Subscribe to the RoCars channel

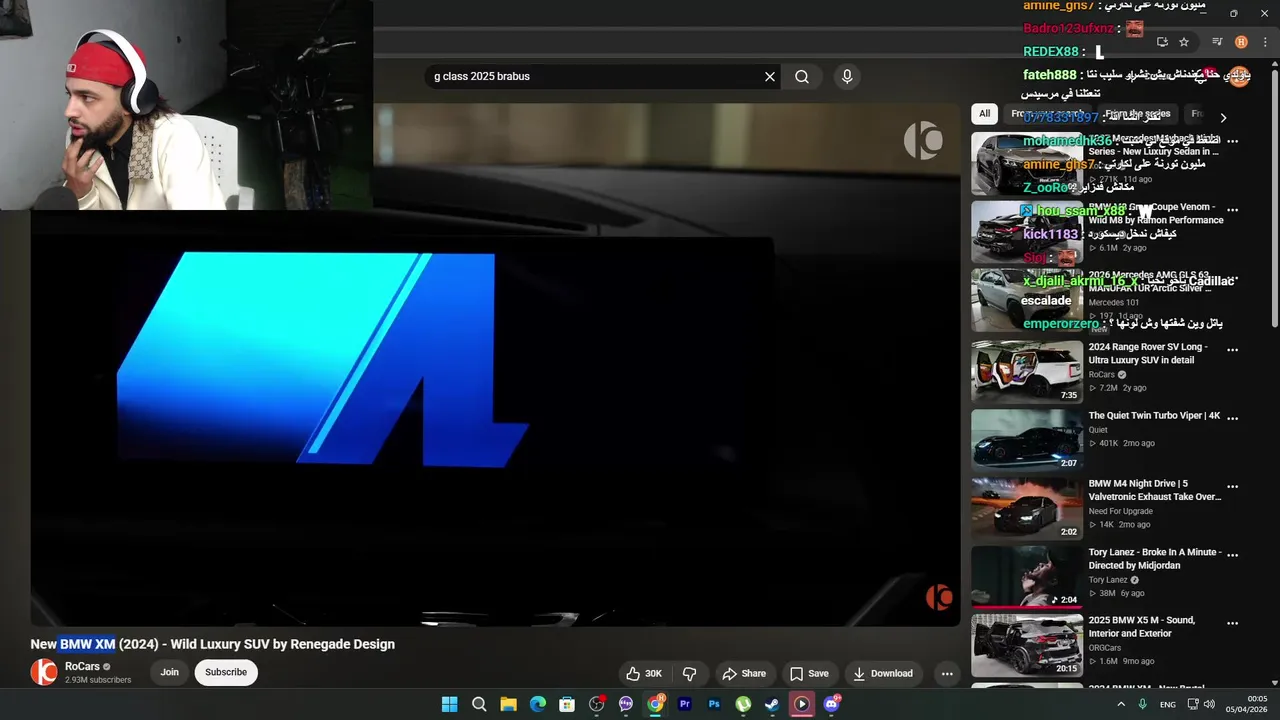pos(226,672)
